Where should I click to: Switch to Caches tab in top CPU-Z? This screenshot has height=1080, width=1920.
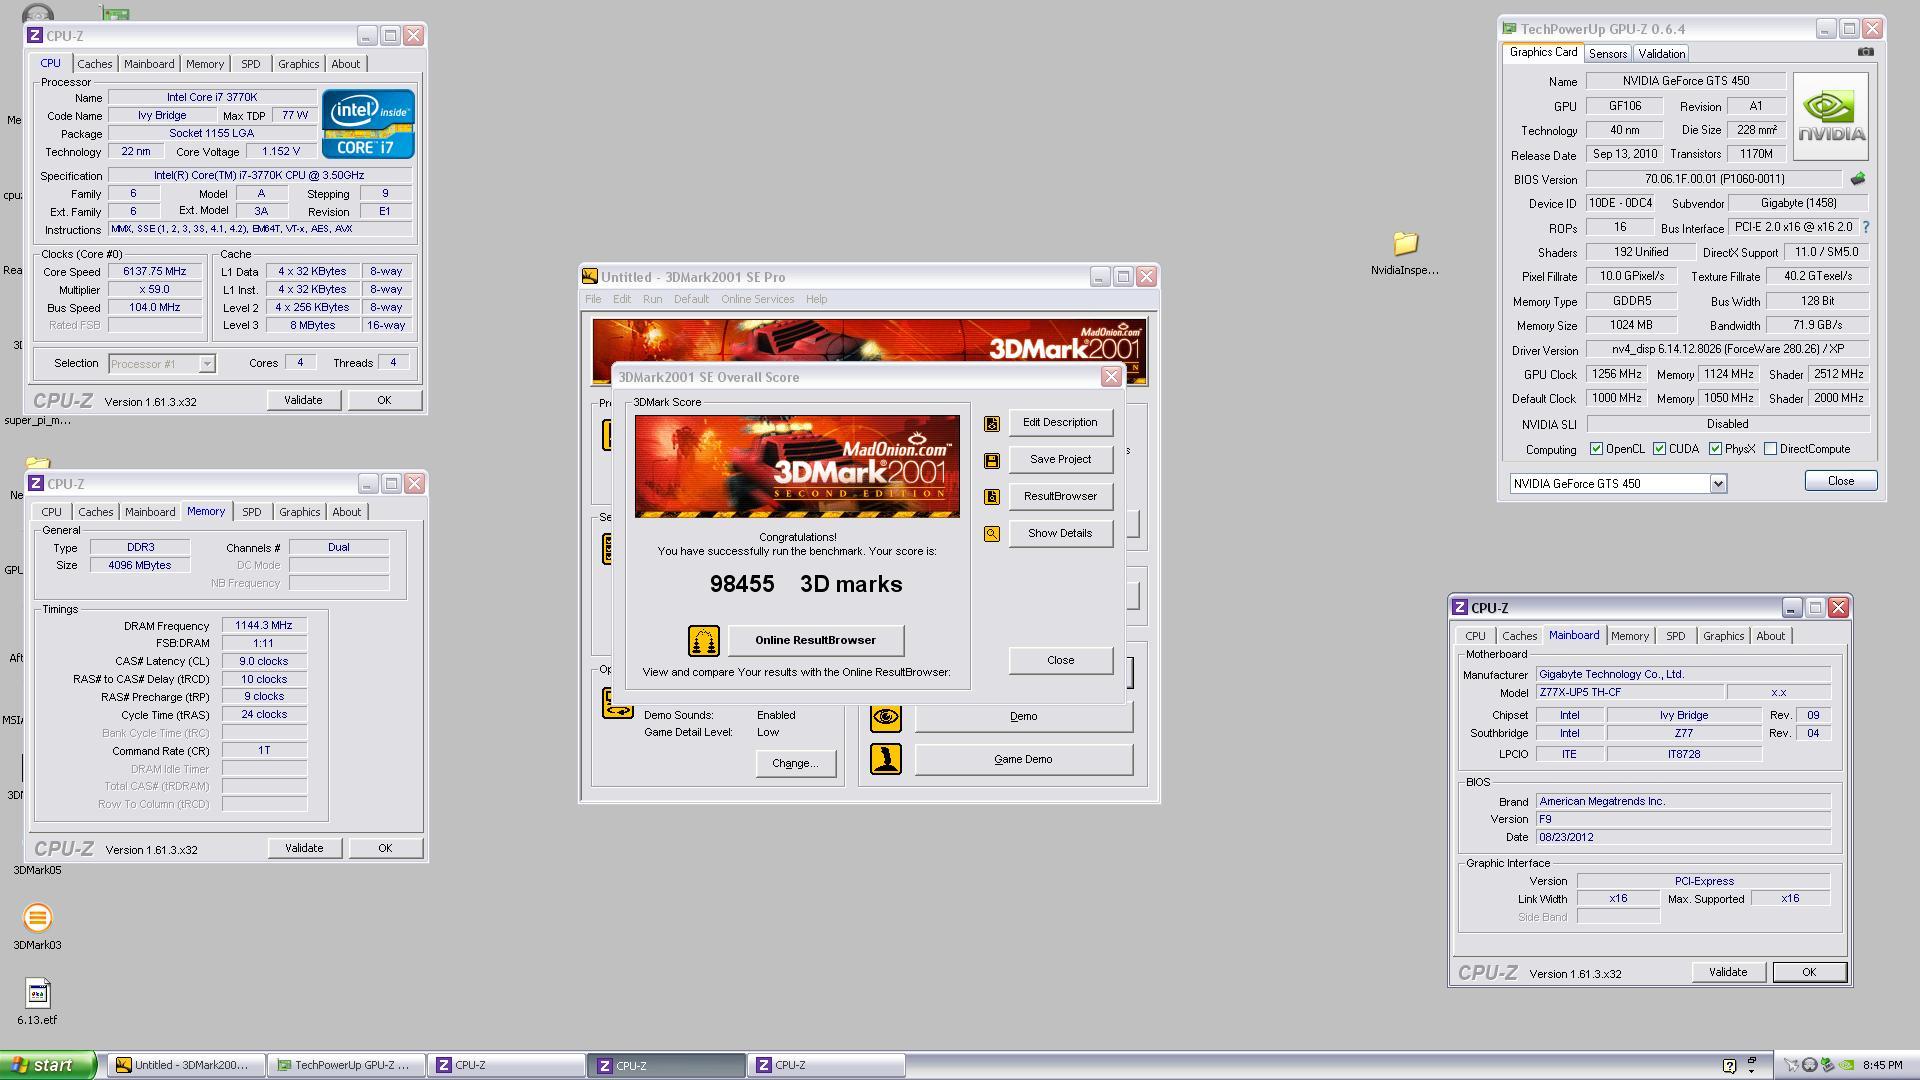(x=95, y=64)
